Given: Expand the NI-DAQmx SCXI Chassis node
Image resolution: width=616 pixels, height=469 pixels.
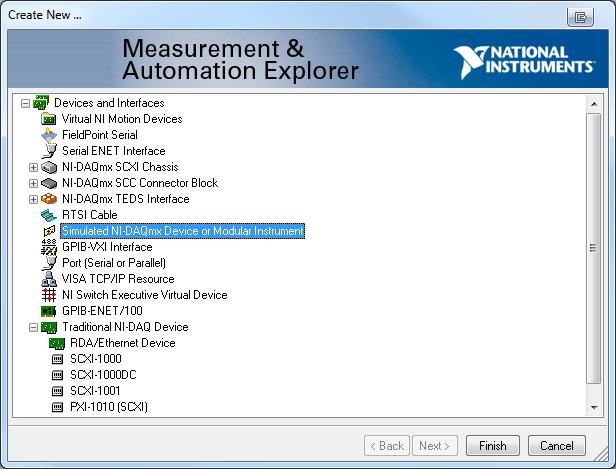Looking at the screenshot, I should (x=33, y=168).
